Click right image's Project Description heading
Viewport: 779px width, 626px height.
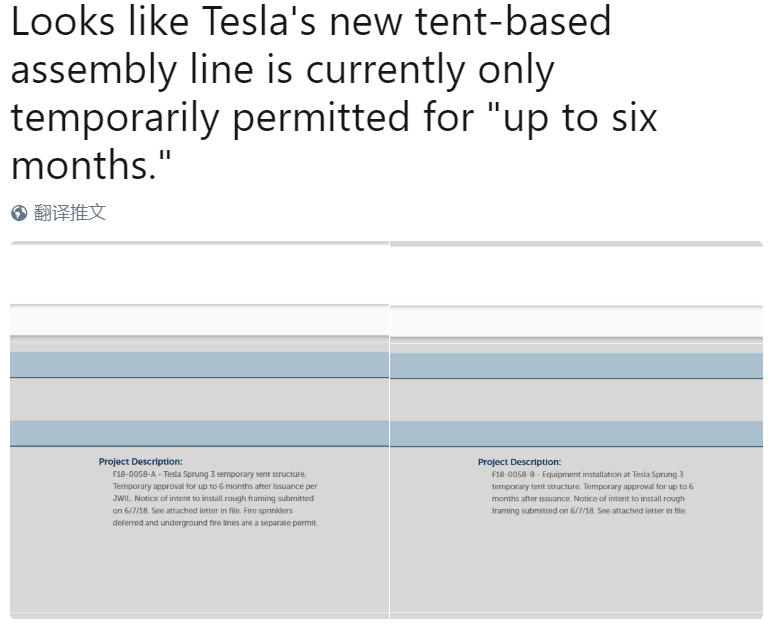[x=519, y=462]
